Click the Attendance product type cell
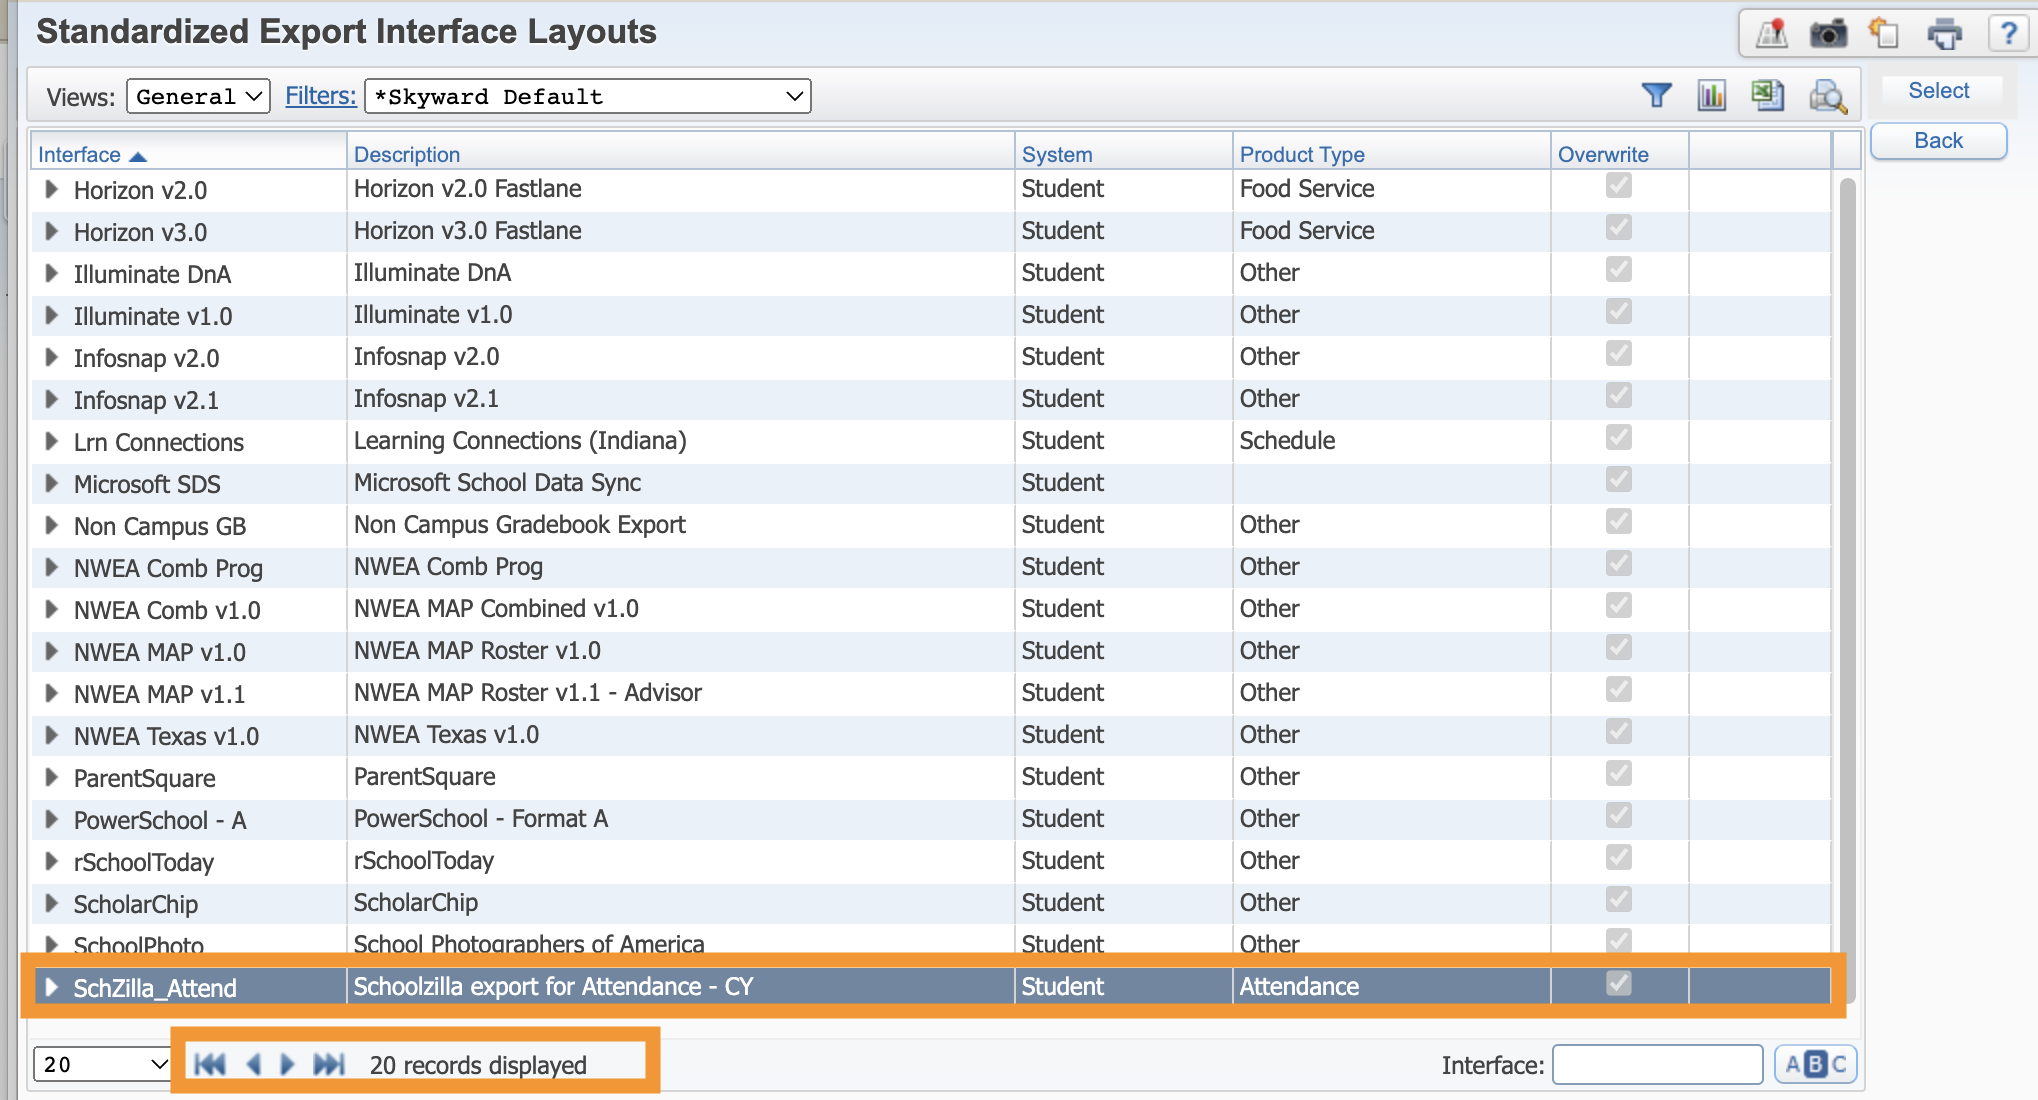The height and width of the screenshot is (1100, 2038). [1299, 987]
